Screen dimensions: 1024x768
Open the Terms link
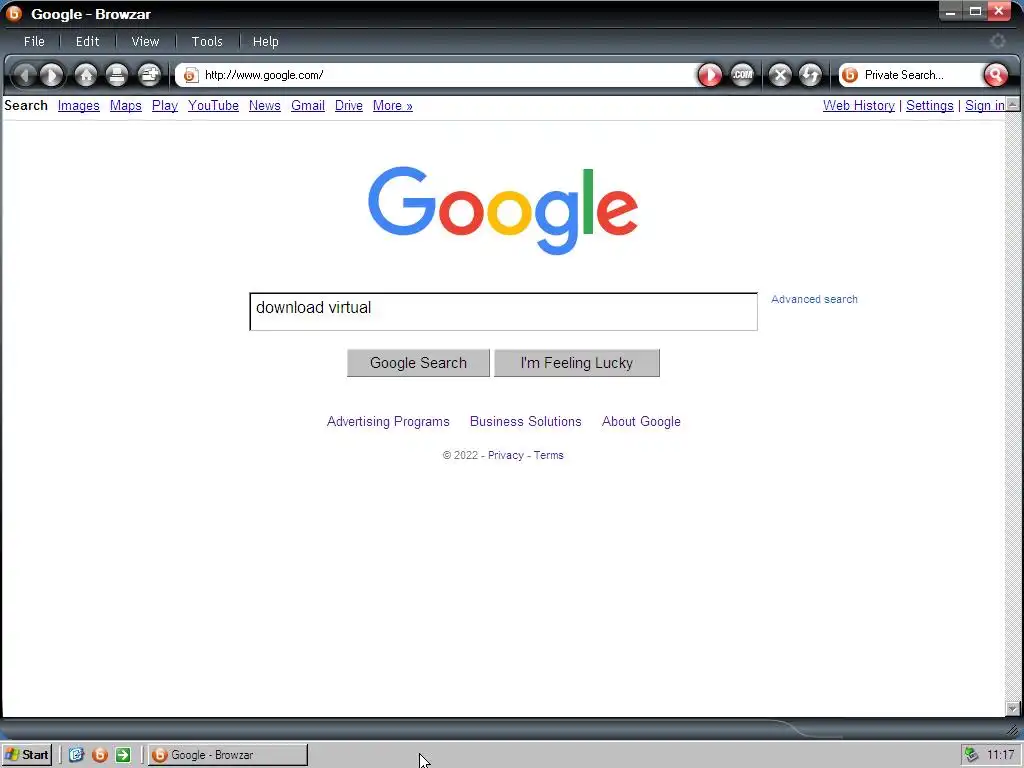coord(548,455)
